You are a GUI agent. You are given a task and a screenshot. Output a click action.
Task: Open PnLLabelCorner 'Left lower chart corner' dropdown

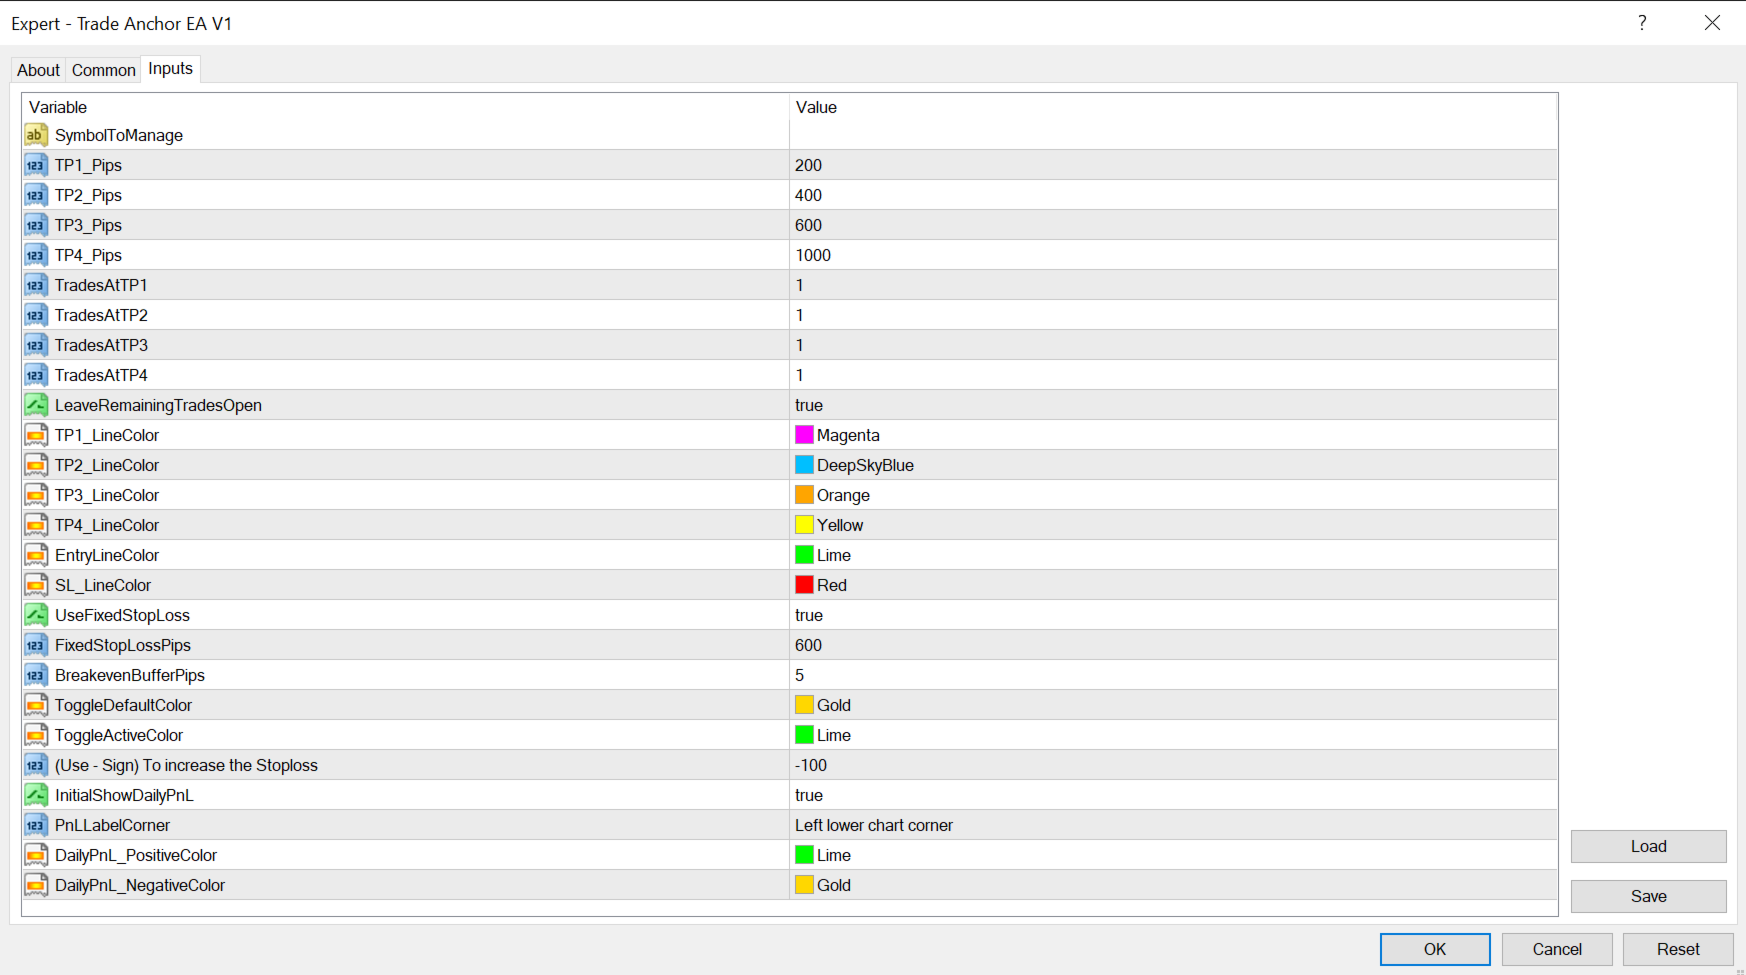click(1173, 825)
